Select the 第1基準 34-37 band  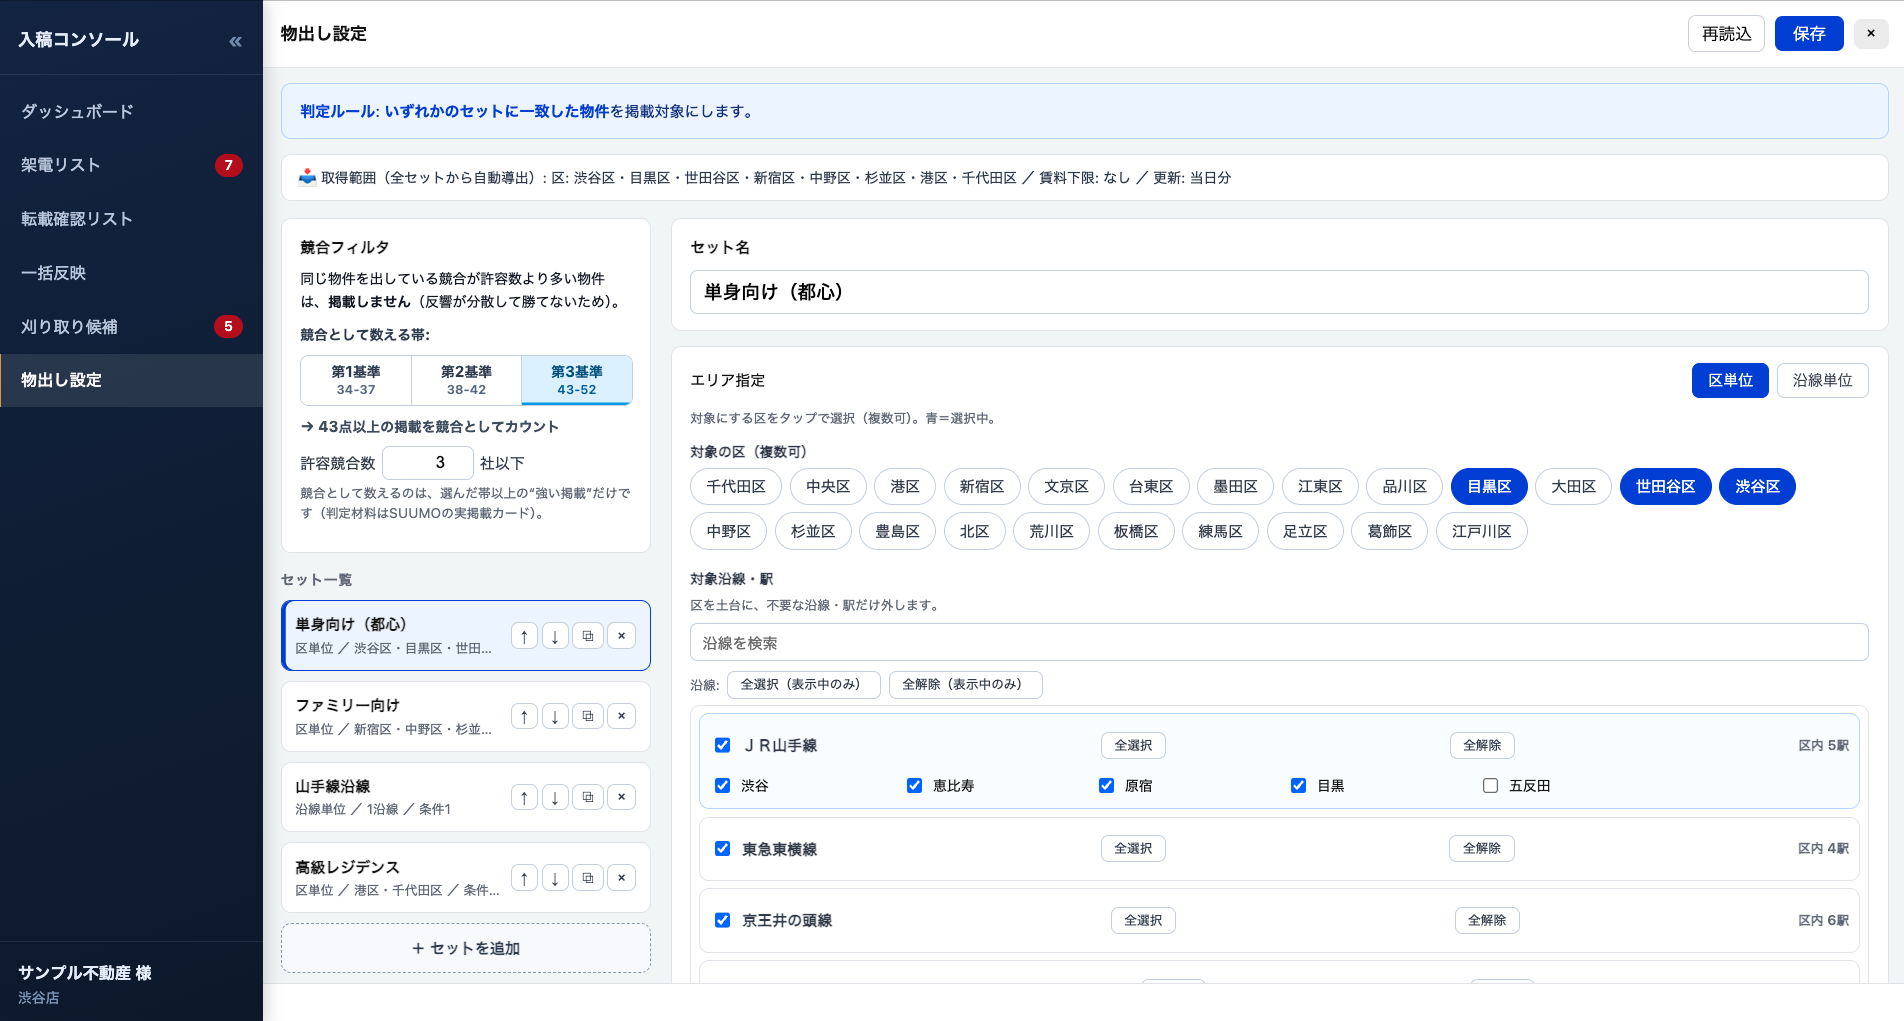coord(356,380)
